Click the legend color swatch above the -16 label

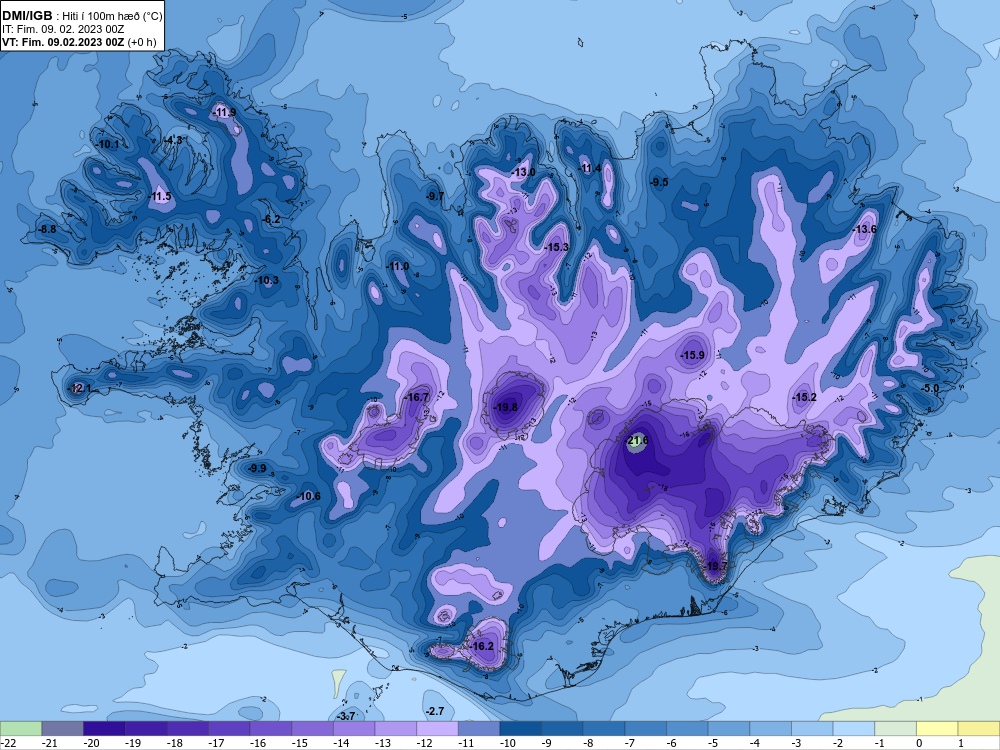click(x=271, y=728)
